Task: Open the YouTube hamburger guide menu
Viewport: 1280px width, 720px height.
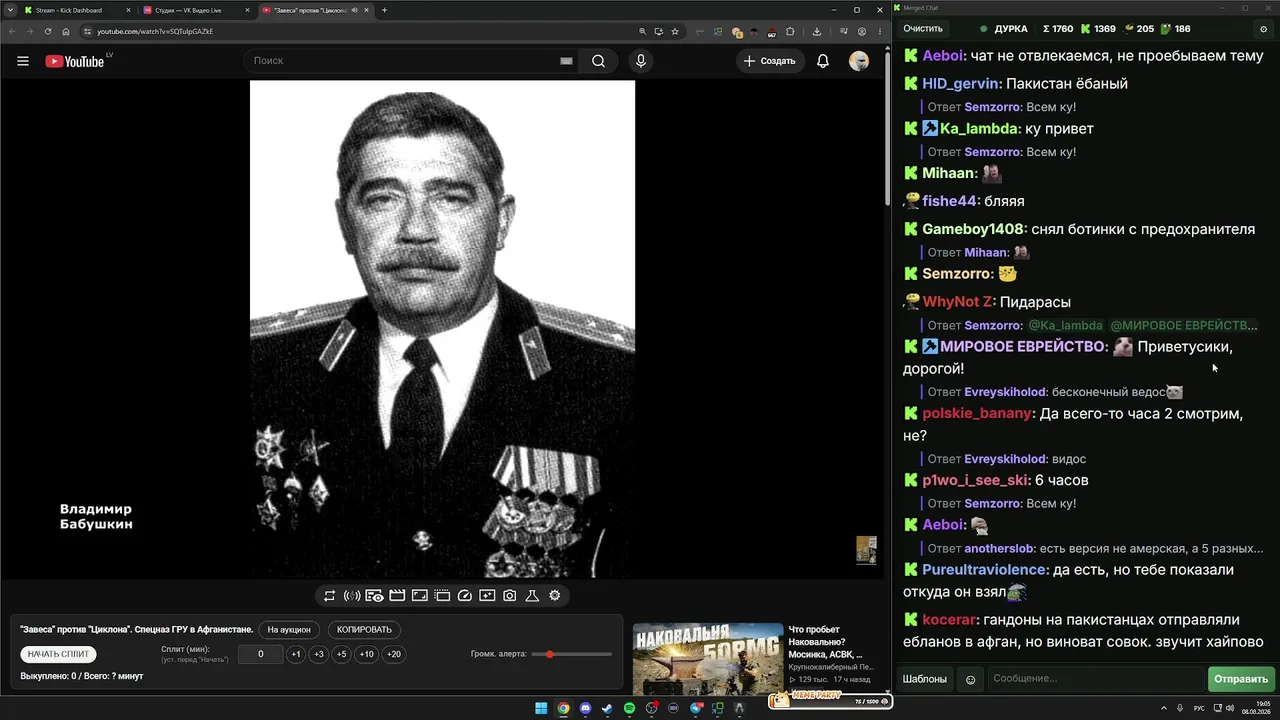Action: pyautogui.click(x=23, y=61)
